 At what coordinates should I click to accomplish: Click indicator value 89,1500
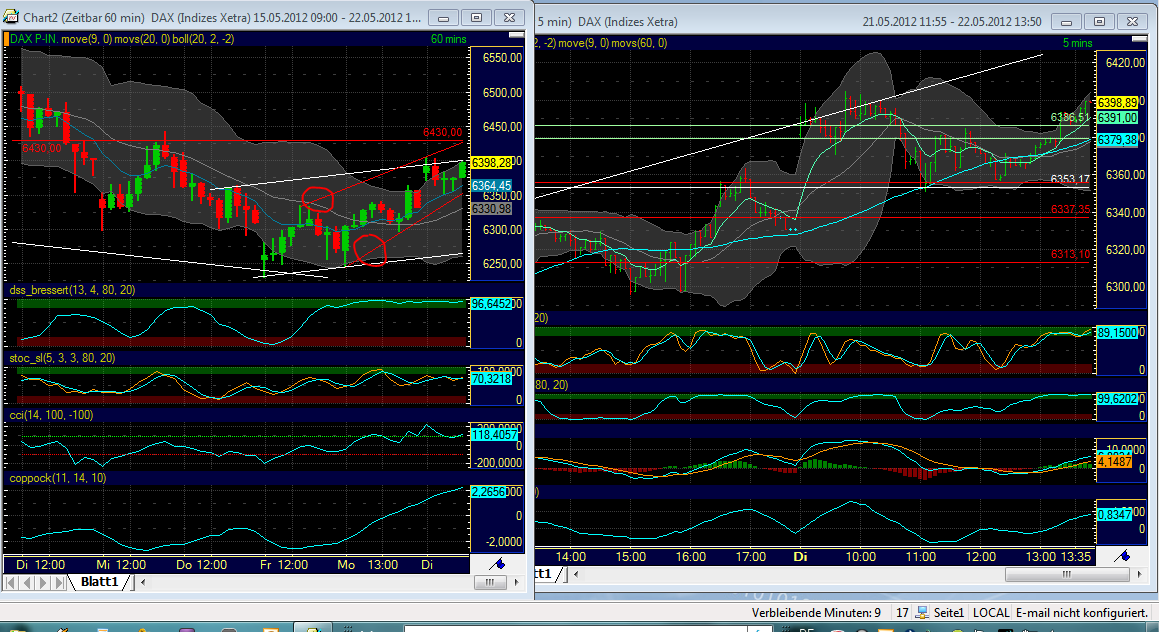[1117, 333]
